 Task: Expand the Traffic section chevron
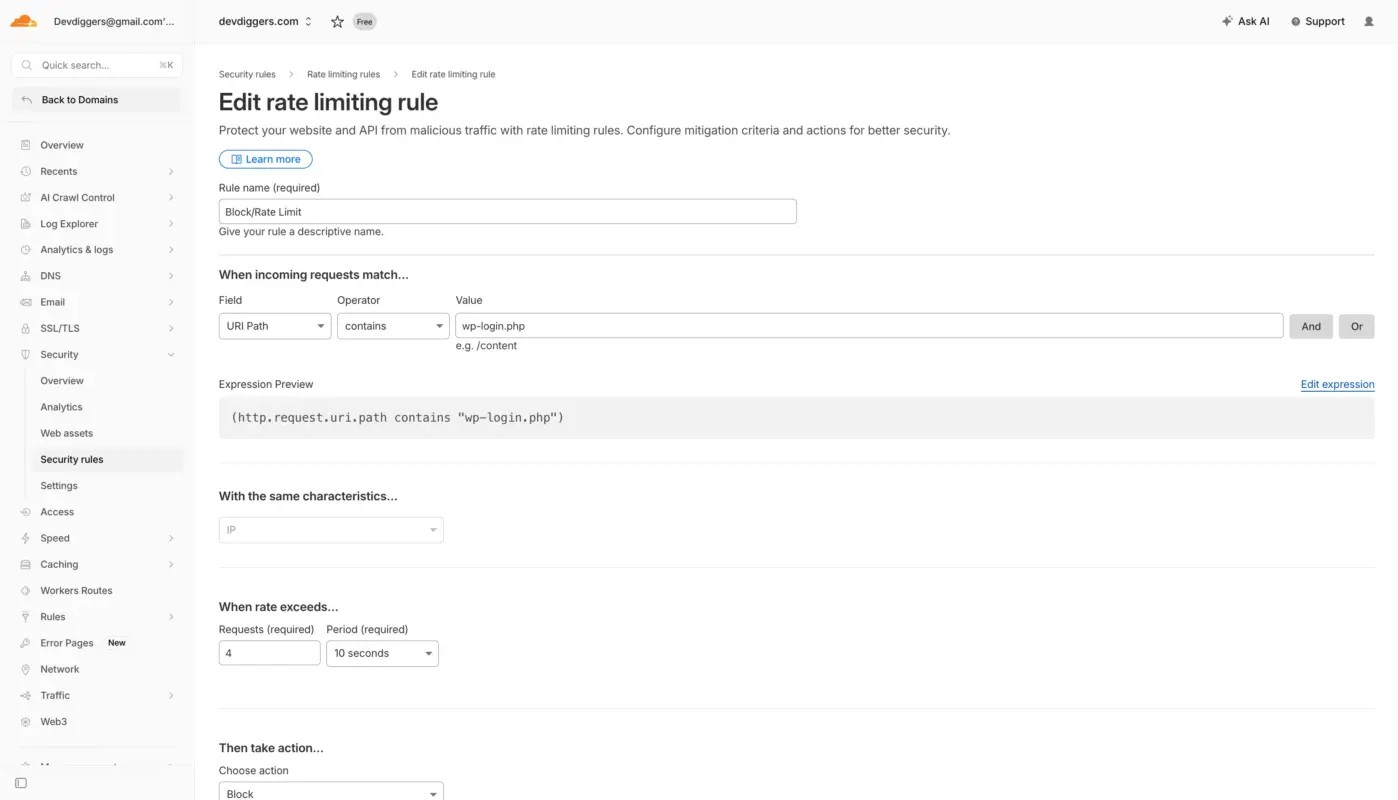tap(171, 695)
